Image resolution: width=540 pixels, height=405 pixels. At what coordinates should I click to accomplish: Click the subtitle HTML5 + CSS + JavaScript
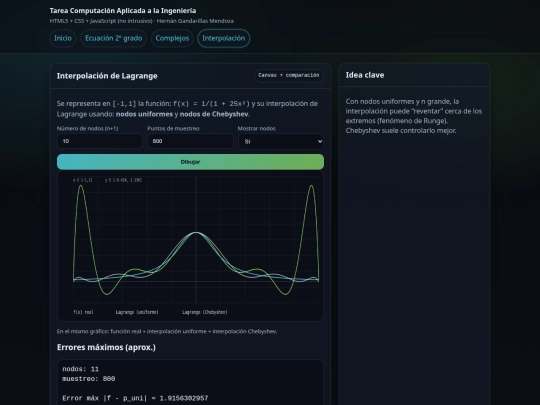click(142, 21)
